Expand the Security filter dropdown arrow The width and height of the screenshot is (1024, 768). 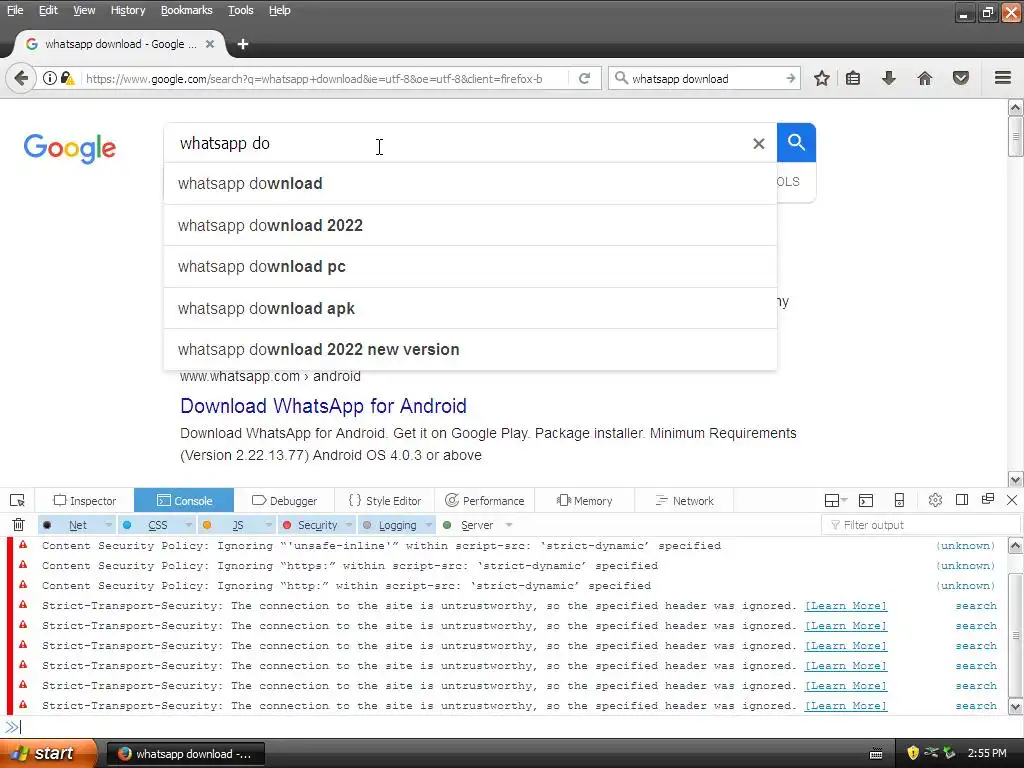349,525
